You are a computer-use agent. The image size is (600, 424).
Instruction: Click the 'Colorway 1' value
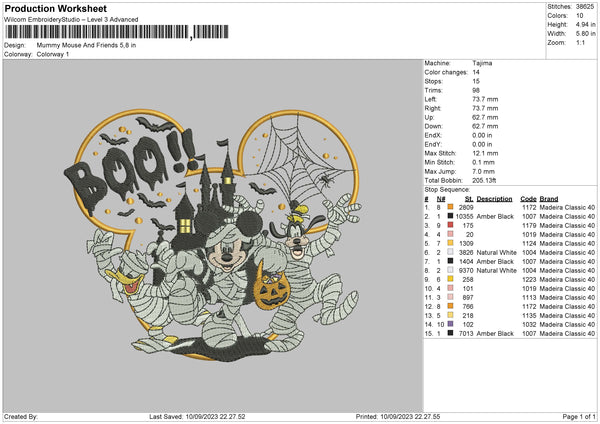(x=53, y=54)
